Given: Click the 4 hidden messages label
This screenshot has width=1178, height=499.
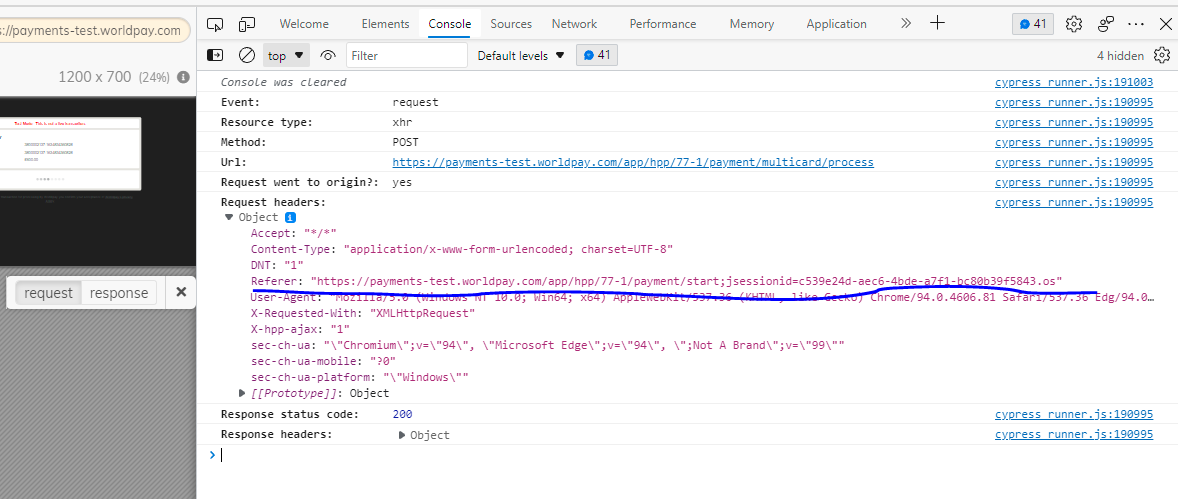Looking at the screenshot, I should click(1120, 56).
